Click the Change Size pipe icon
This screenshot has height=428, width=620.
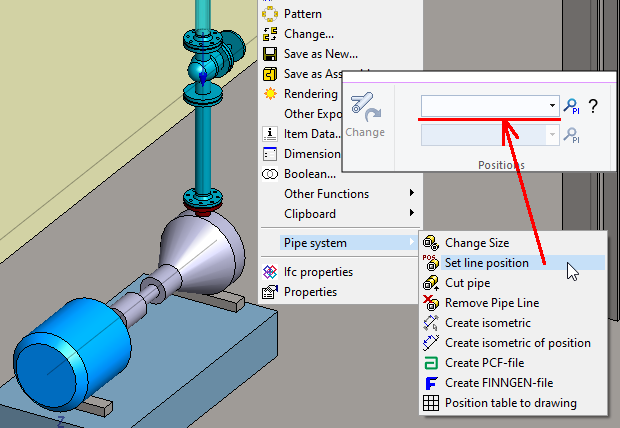(x=431, y=243)
